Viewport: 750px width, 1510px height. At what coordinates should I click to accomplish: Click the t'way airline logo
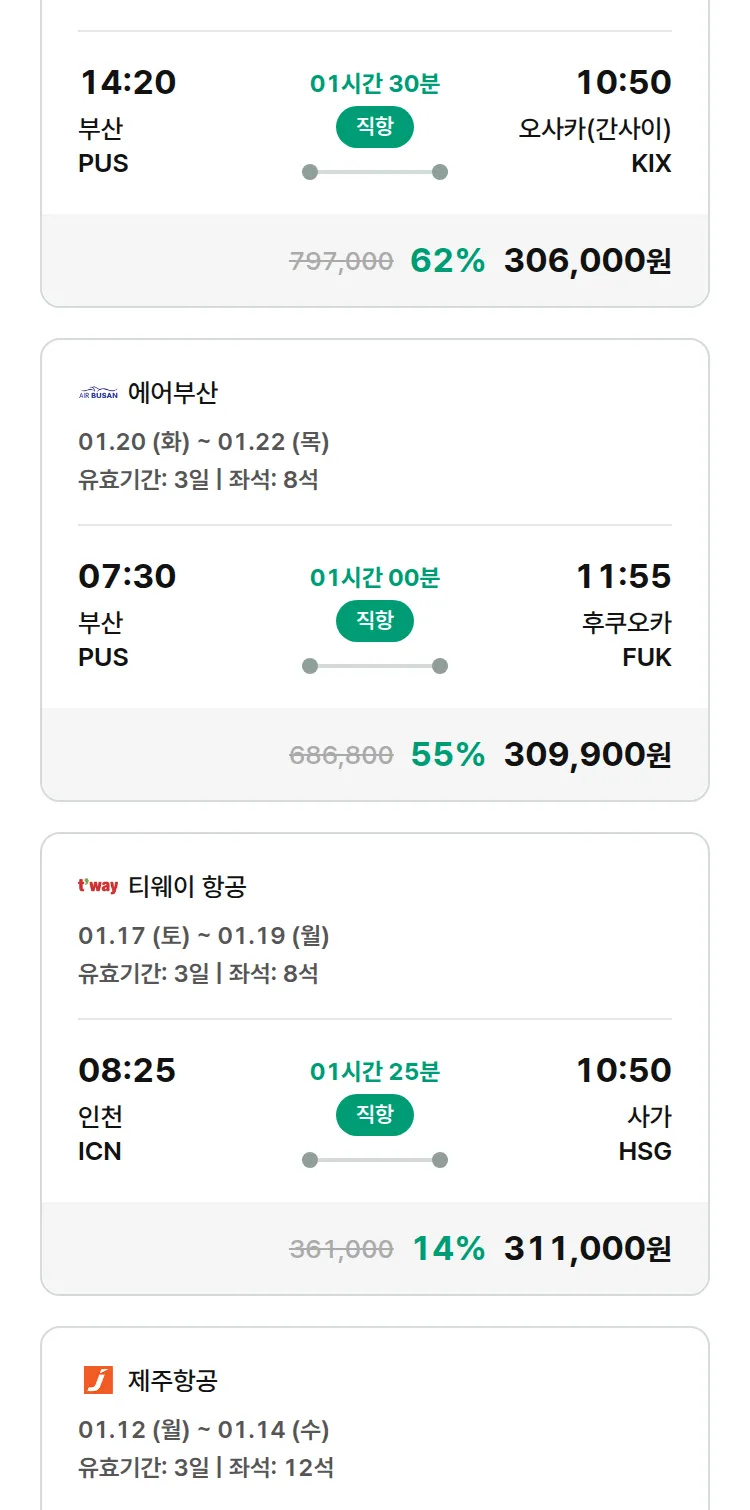pyautogui.click(x=98, y=886)
